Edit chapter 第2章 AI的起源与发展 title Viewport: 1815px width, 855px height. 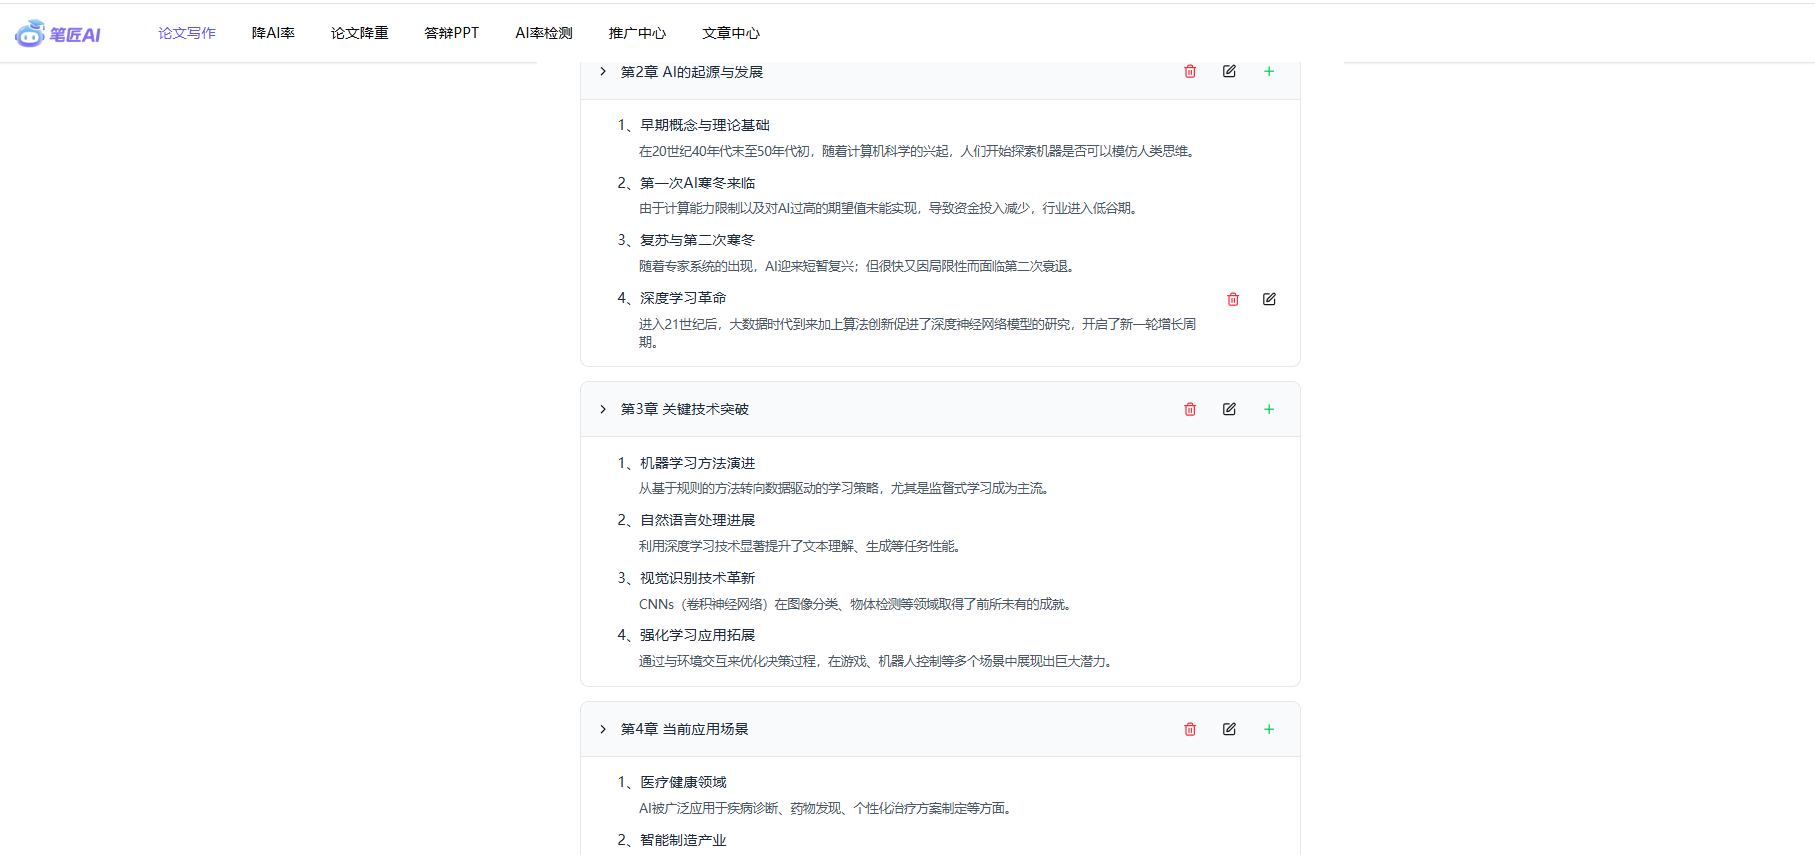click(x=1229, y=71)
